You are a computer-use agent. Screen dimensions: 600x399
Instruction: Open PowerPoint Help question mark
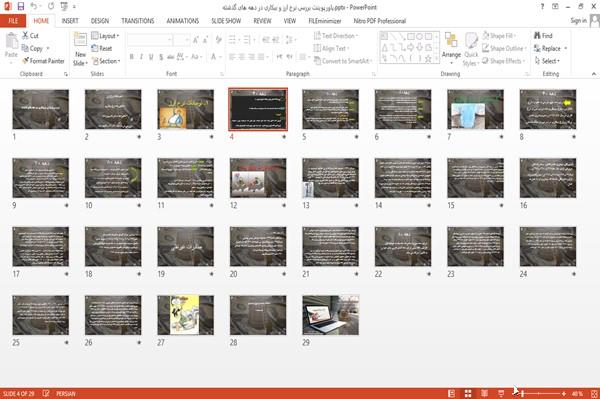coord(542,7)
